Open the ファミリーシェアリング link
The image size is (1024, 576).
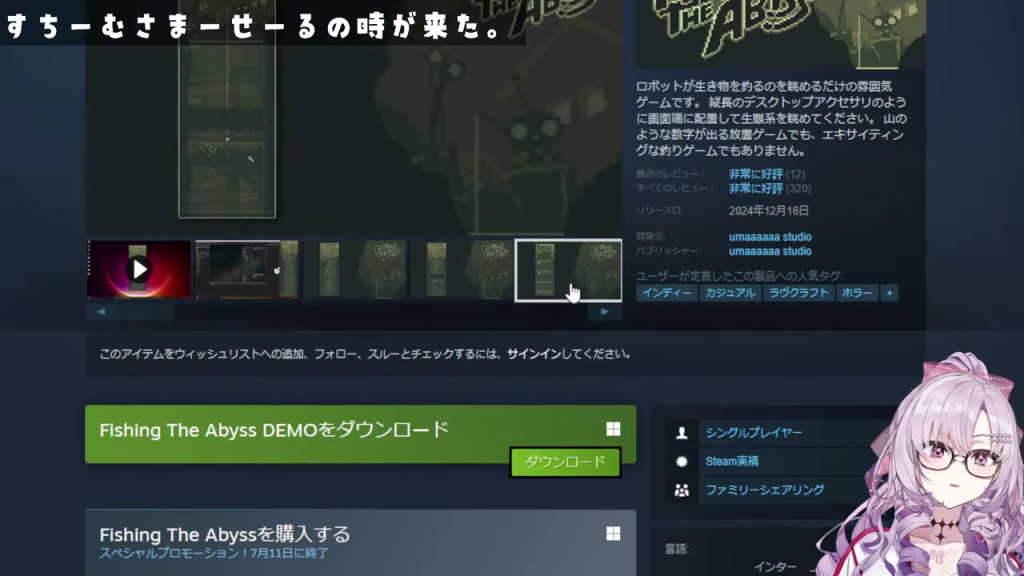(x=765, y=490)
